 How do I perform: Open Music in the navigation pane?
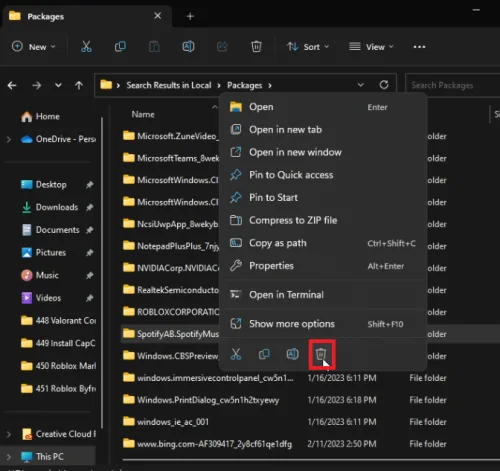point(40,275)
